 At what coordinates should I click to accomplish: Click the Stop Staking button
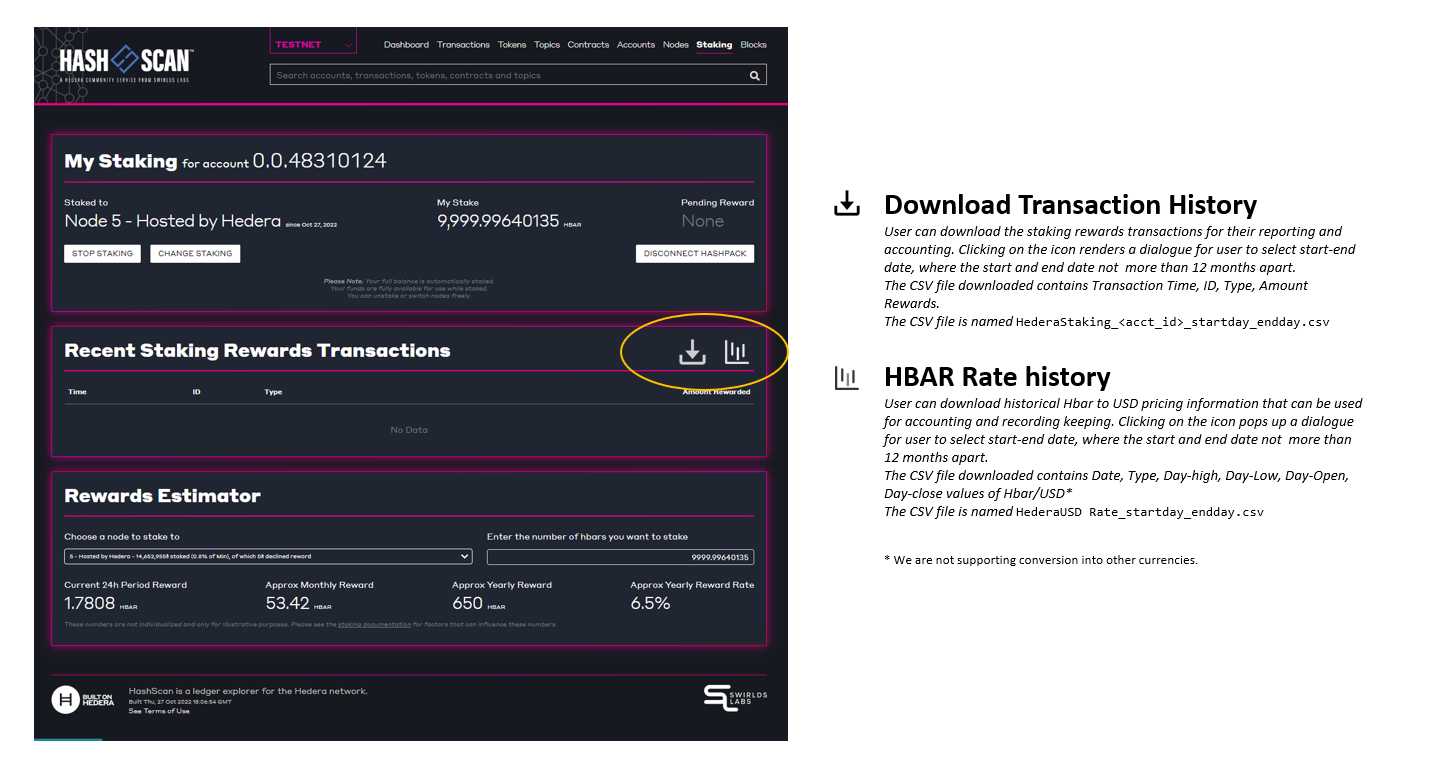pos(102,253)
